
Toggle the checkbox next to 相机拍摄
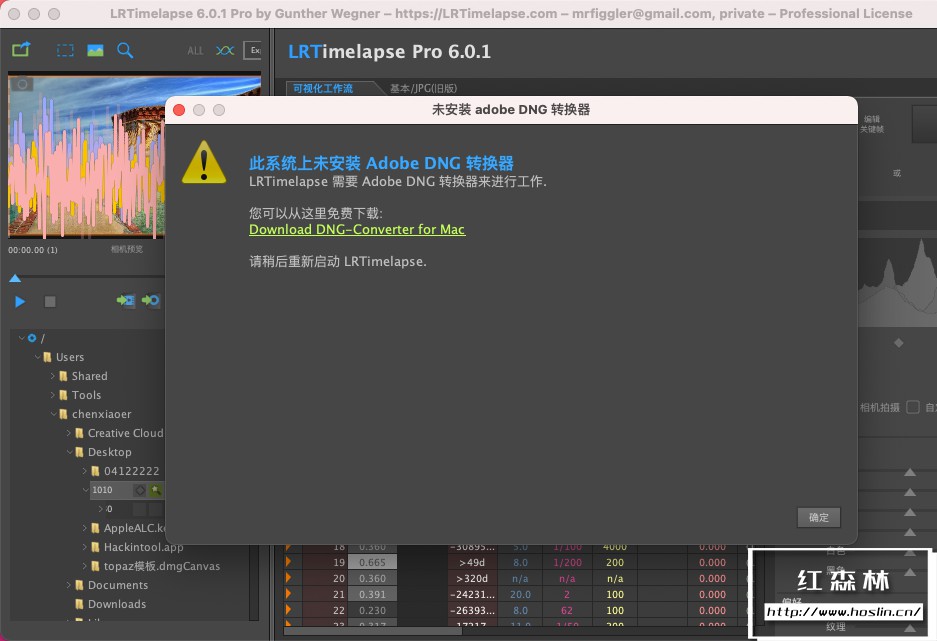pos(912,407)
